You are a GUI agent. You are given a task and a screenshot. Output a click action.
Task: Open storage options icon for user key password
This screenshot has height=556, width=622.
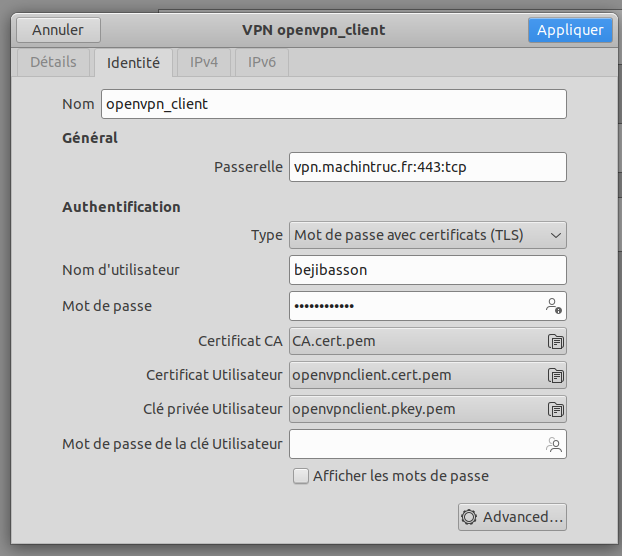click(554, 445)
